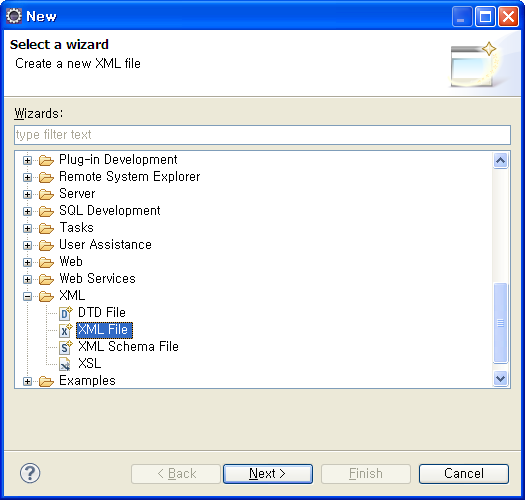This screenshot has height=500, width=525.
Task: Open help via the question mark icon
Action: 30,473
